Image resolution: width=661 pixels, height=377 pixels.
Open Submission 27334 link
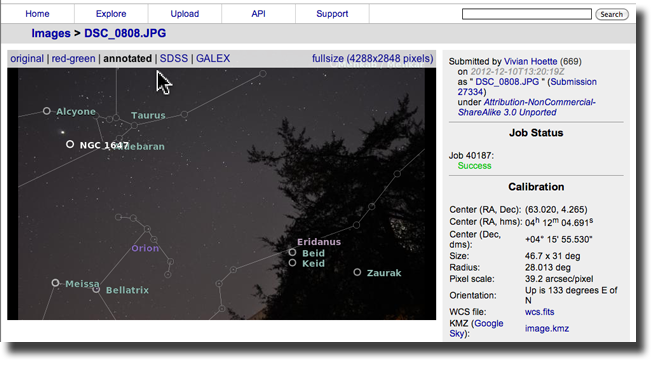pos(527,87)
